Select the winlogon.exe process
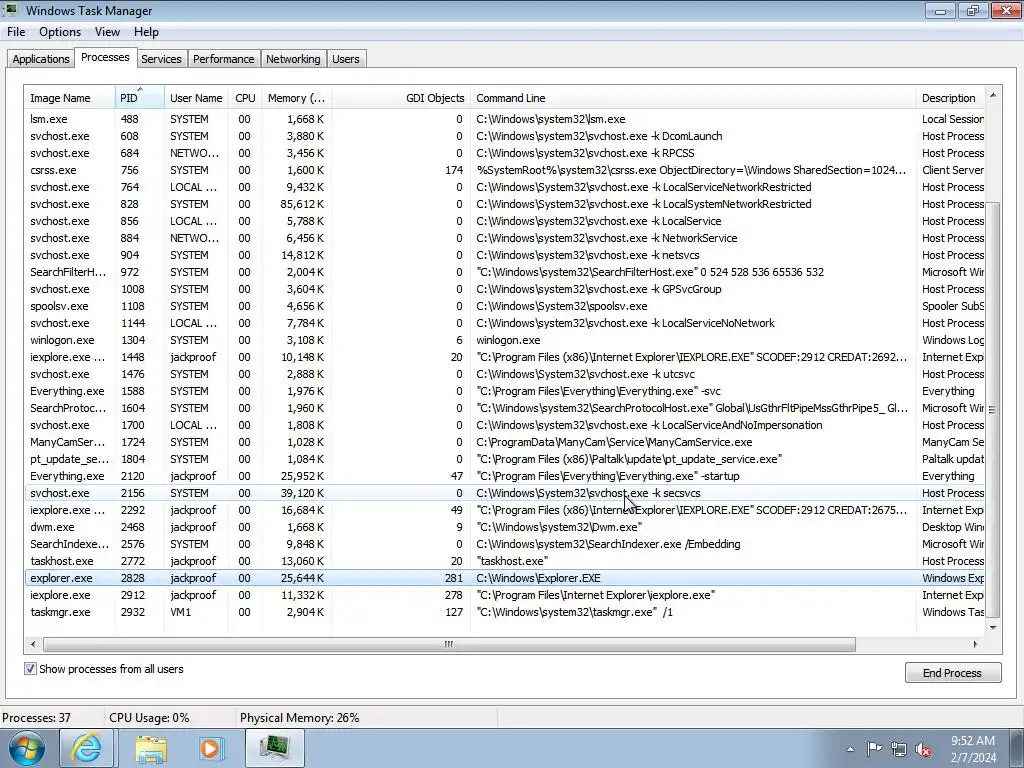Image resolution: width=1024 pixels, height=768 pixels. [504, 340]
